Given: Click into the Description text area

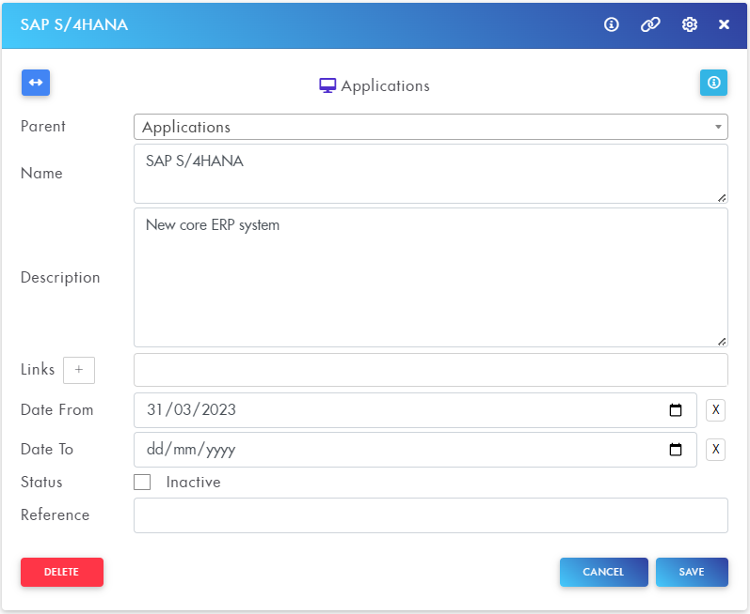Looking at the screenshot, I should point(430,277).
